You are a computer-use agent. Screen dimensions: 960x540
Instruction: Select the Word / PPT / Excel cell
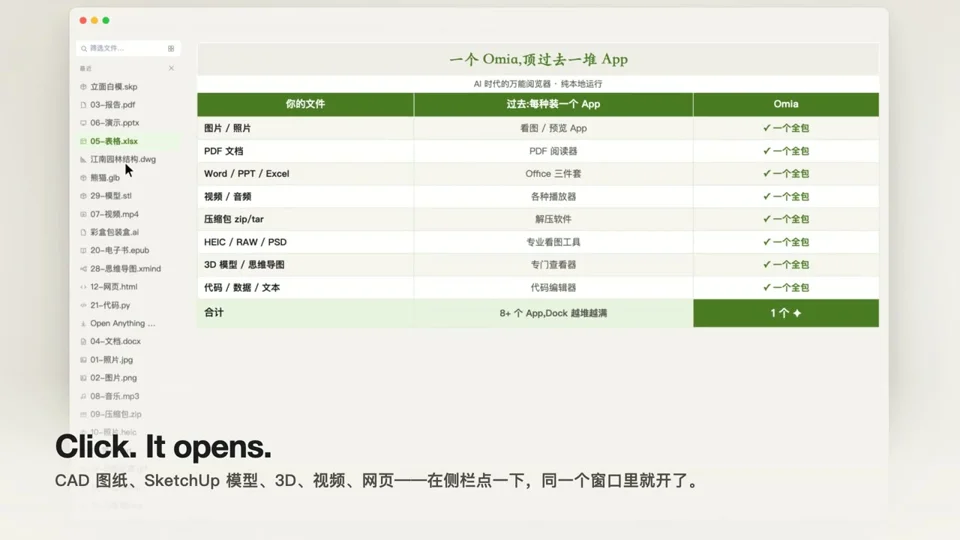click(305, 174)
